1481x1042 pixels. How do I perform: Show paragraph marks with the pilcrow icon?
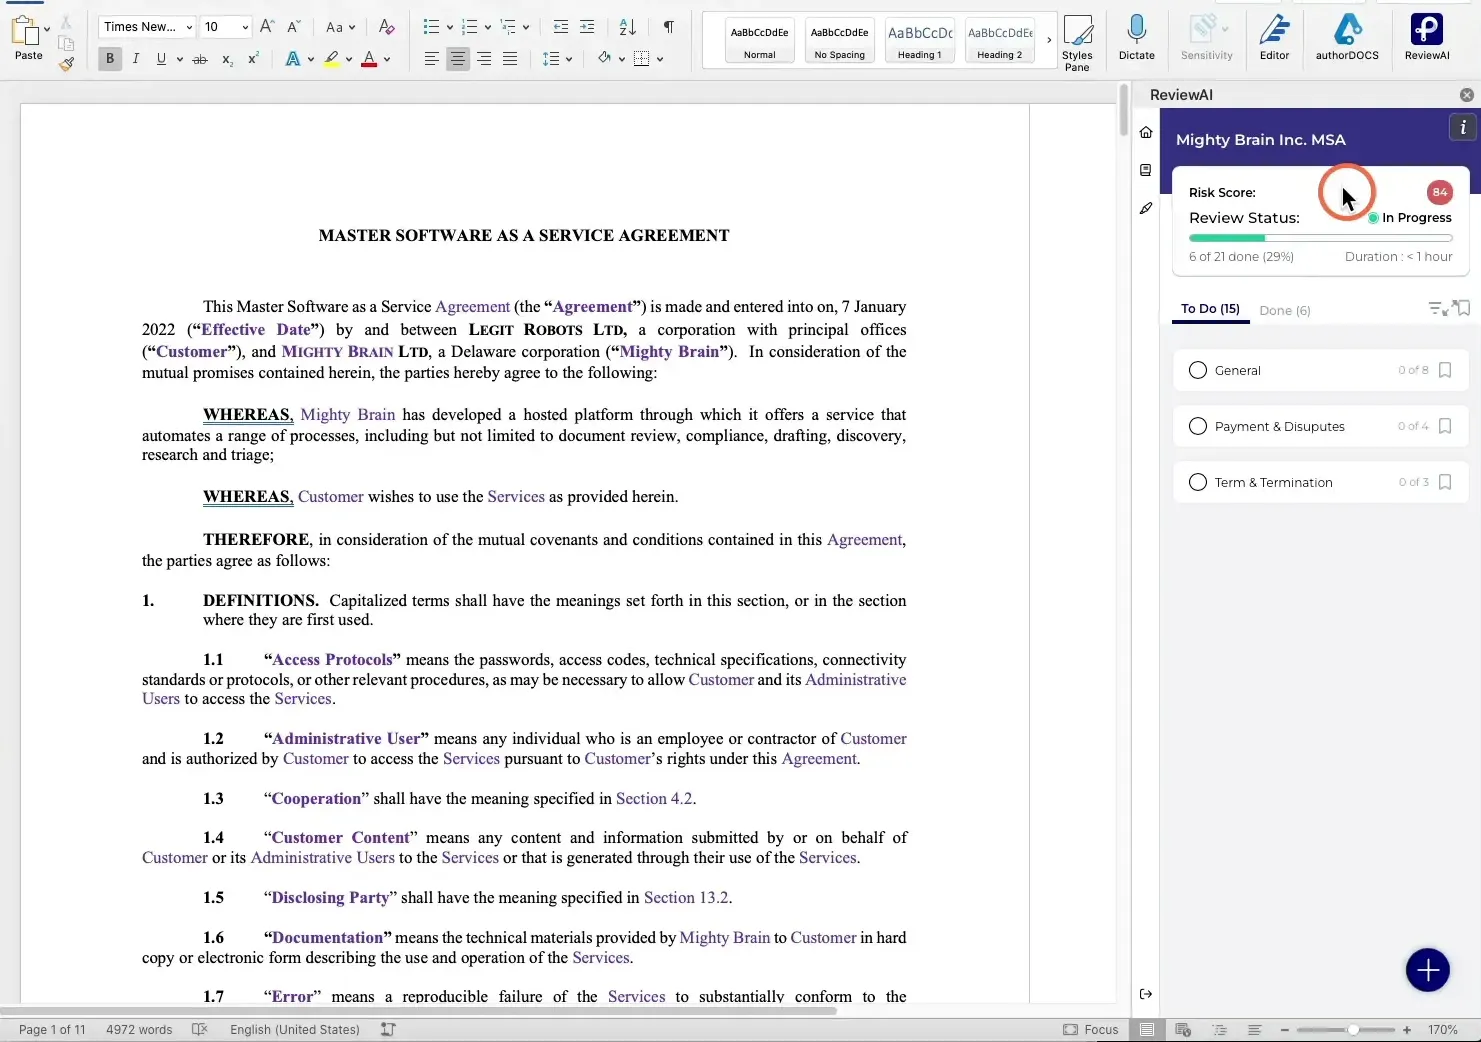tap(669, 27)
